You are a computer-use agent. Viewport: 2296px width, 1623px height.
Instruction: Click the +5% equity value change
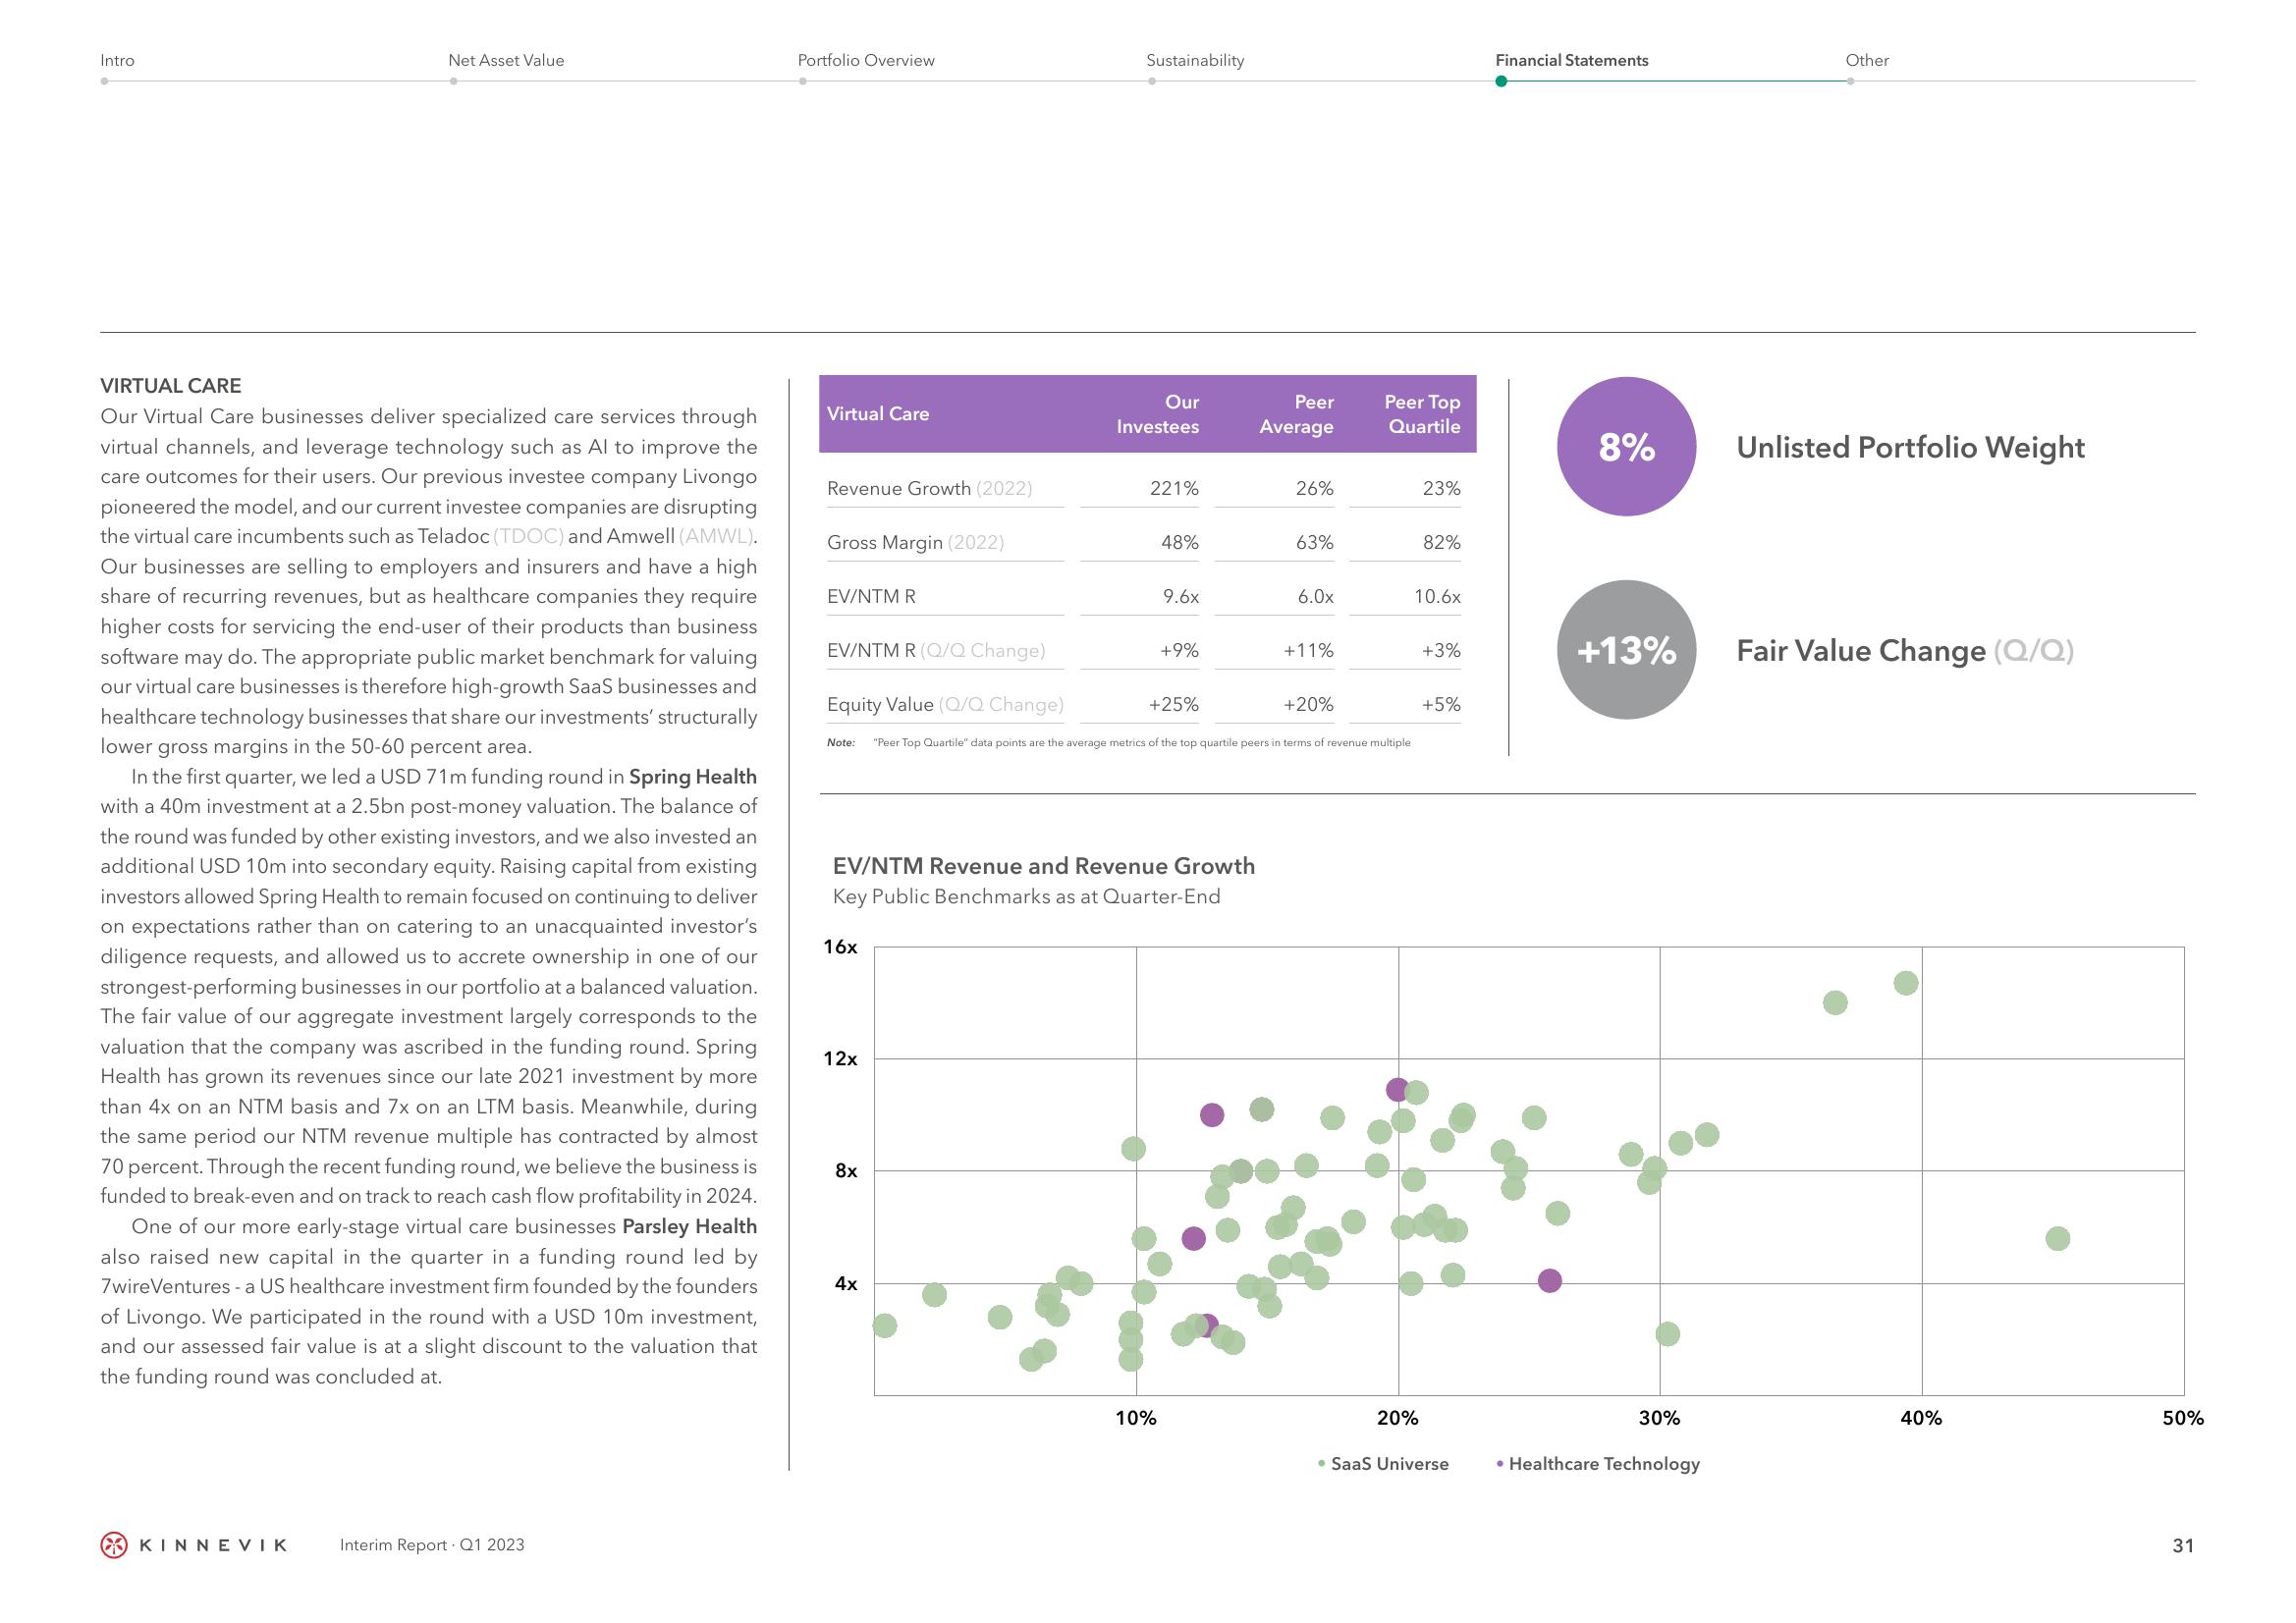[x=1441, y=704]
